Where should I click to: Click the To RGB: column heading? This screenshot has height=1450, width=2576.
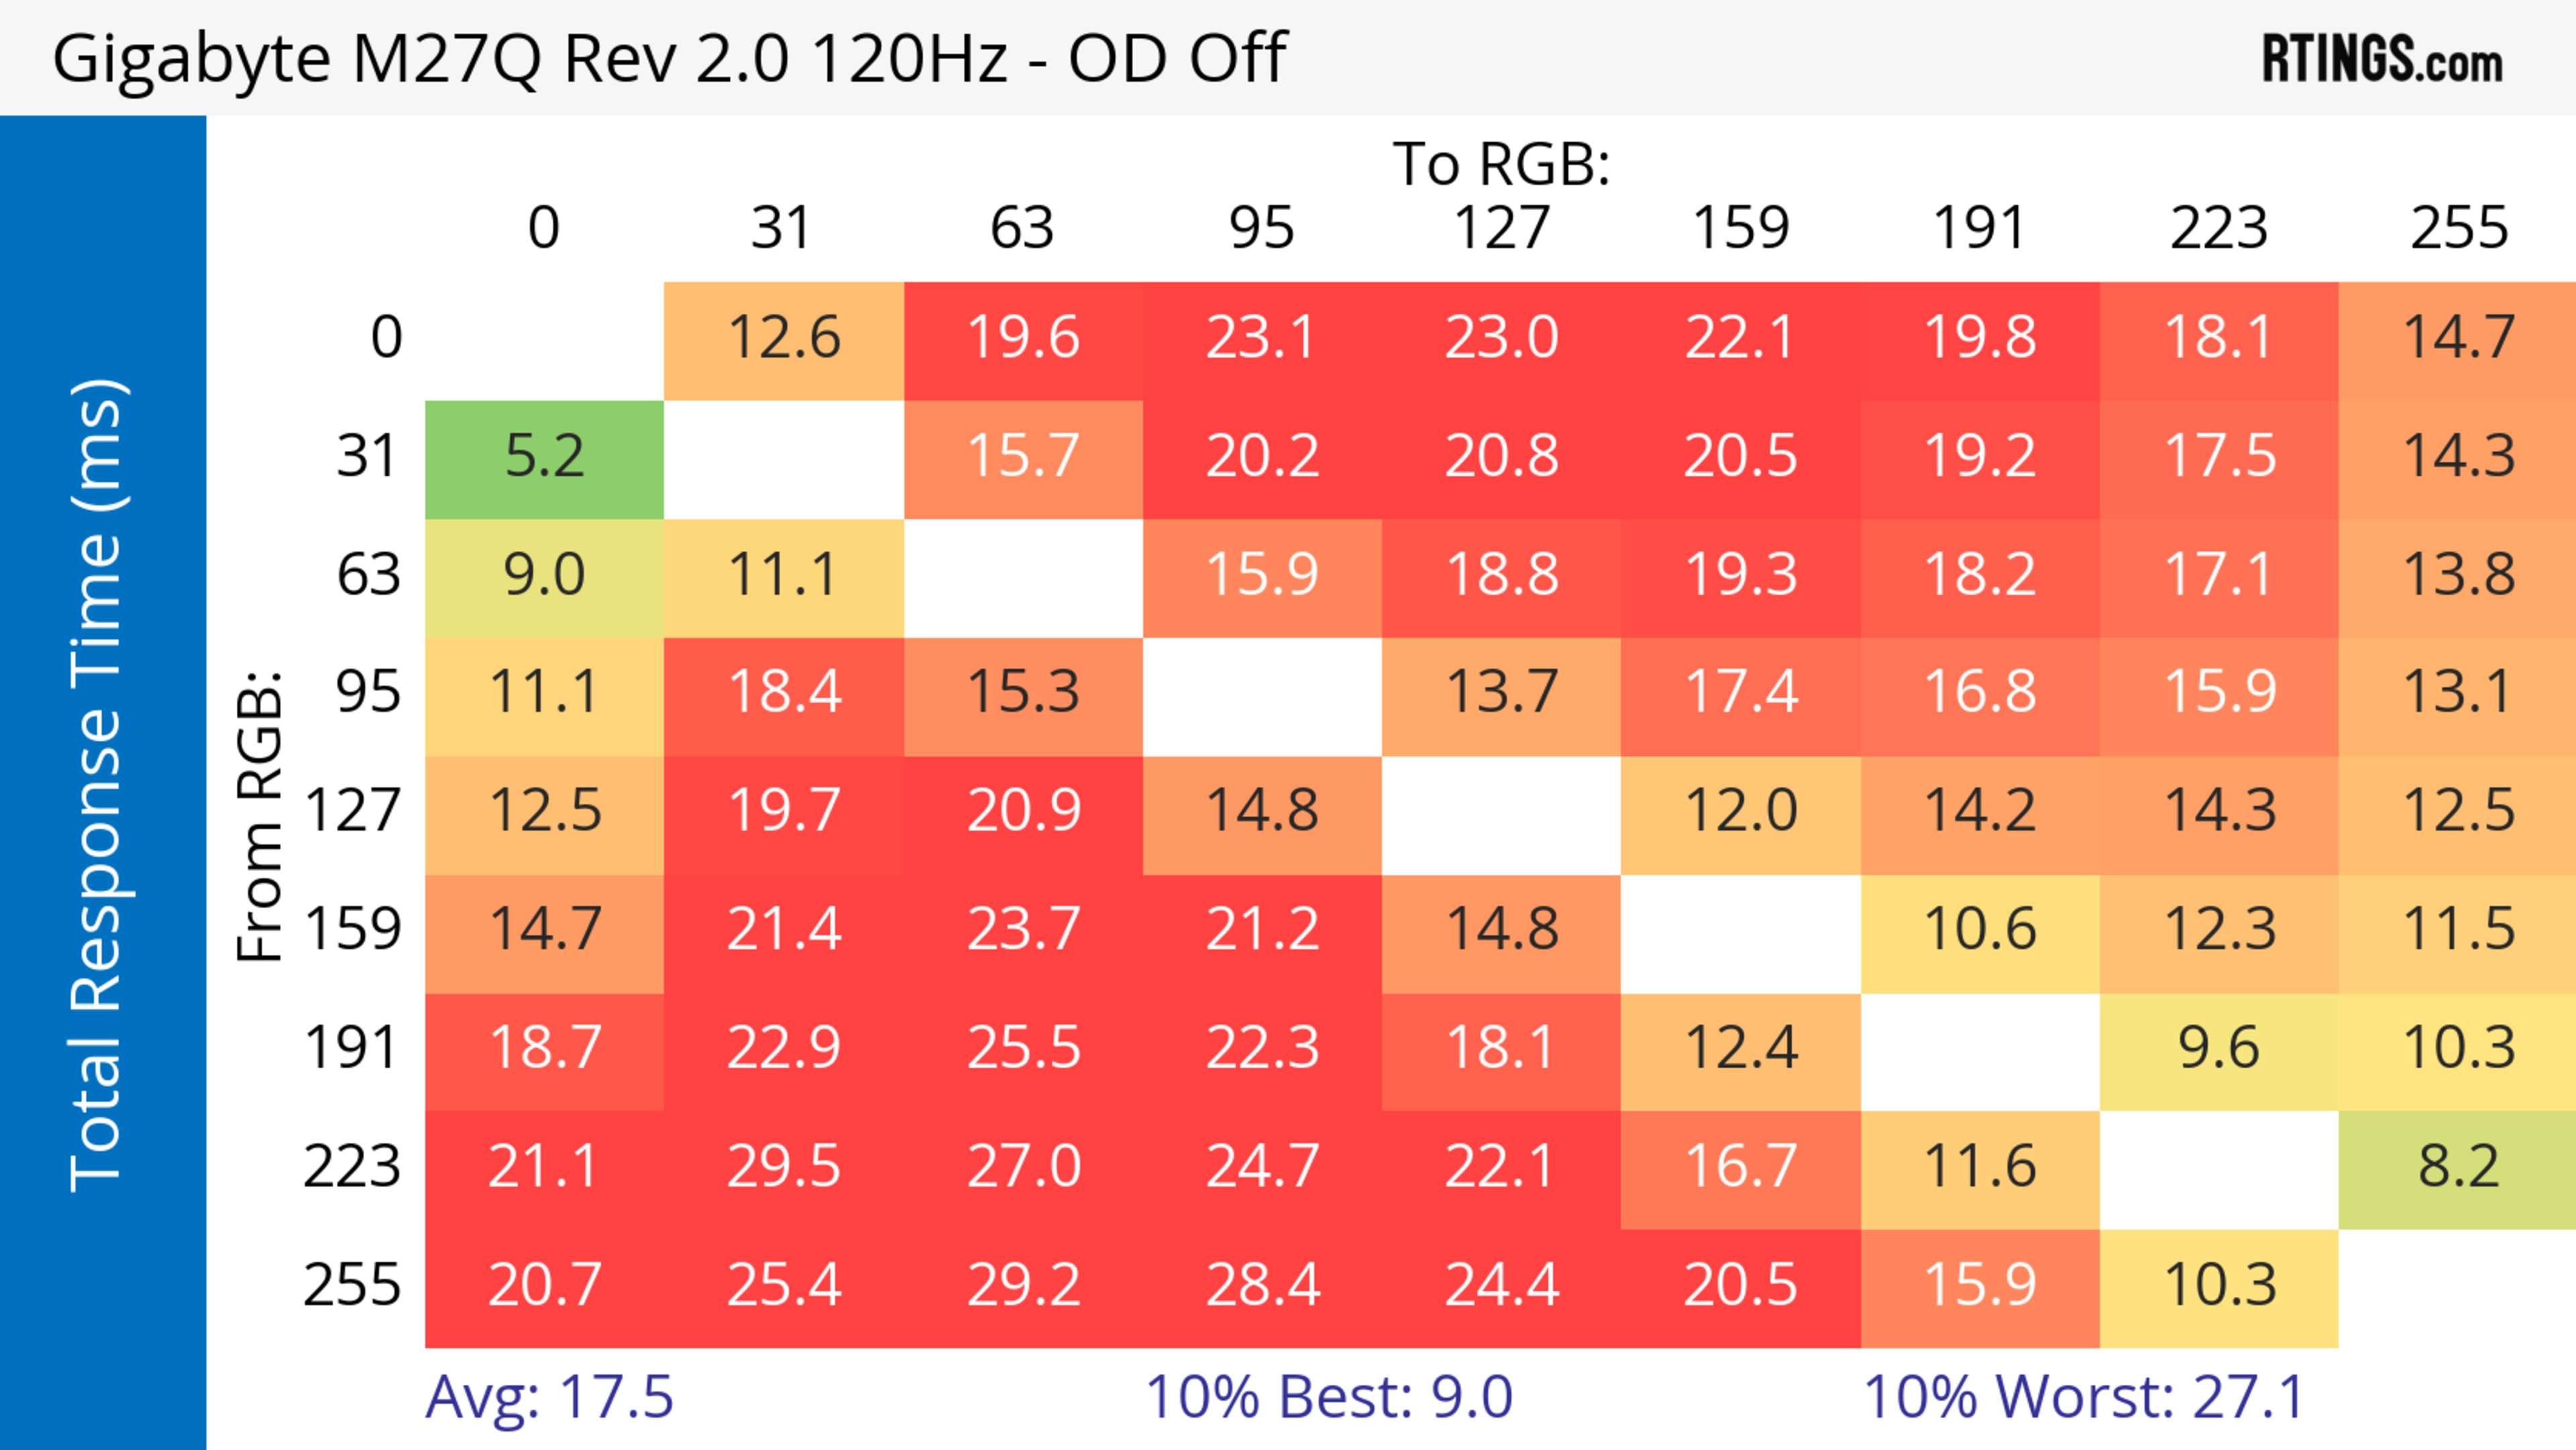pyautogui.click(x=1501, y=164)
